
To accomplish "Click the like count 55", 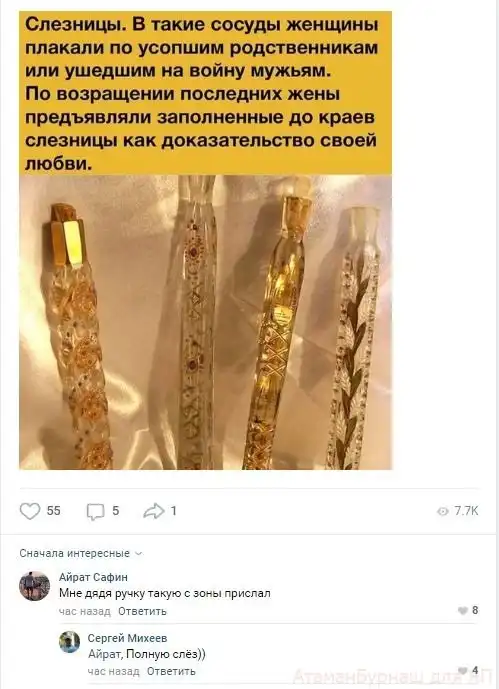I will point(54,511).
